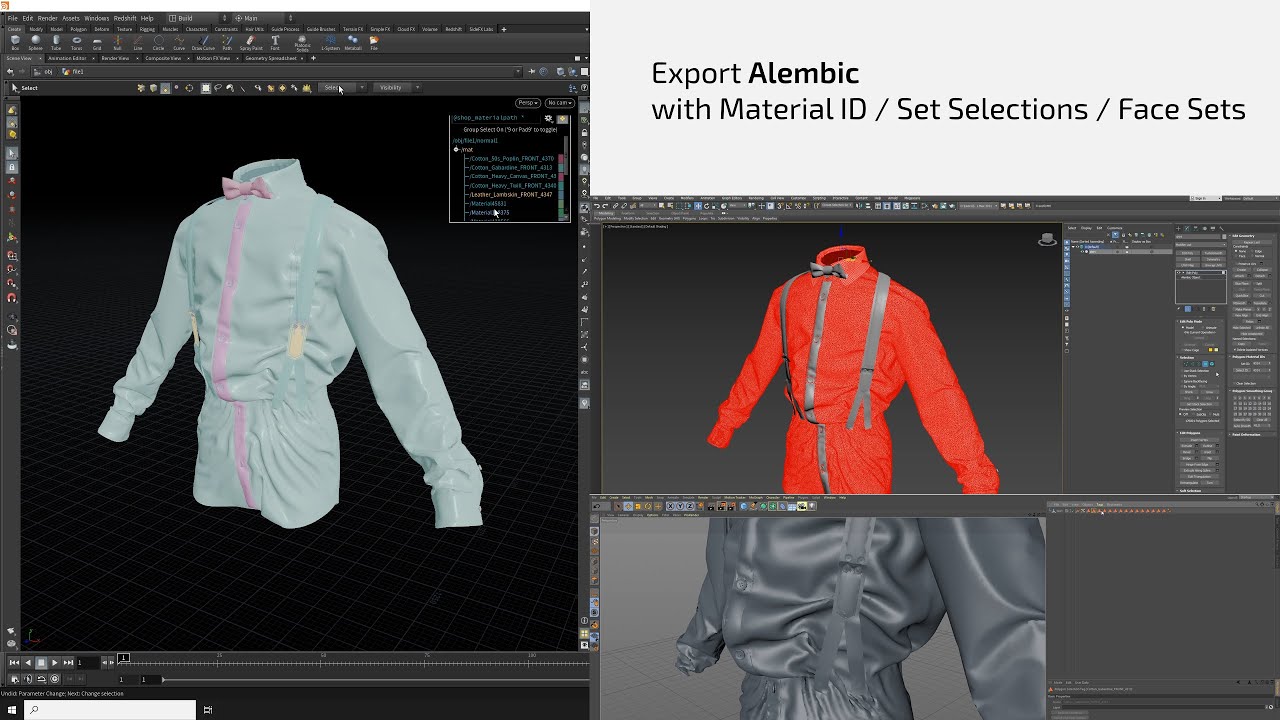Image resolution: width=1280 pixels, height=720 pixels.
Task: Jump to first frame on timeline
Action: (x=14, y=662)
